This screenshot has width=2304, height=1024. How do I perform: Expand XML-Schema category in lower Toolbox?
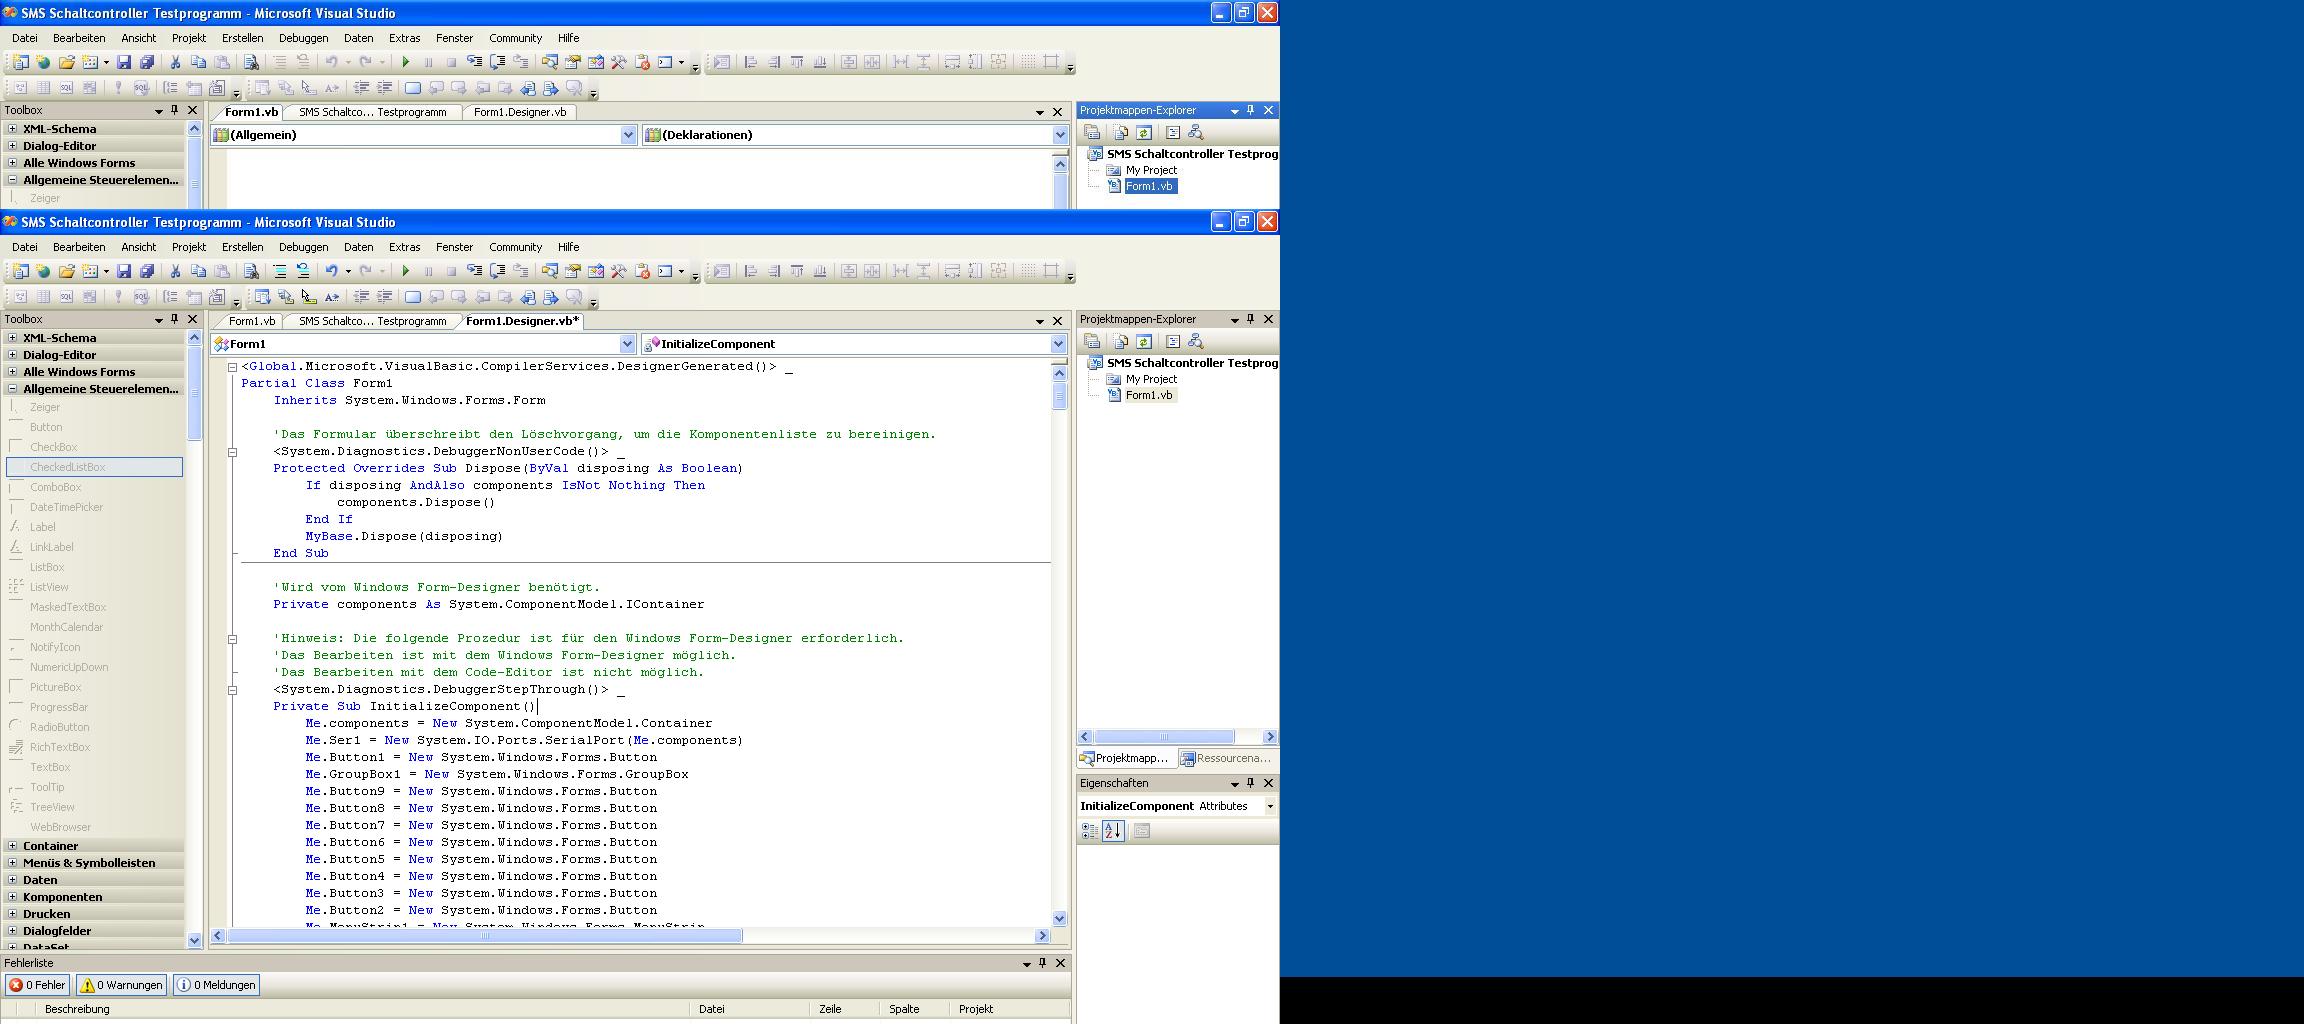12,338
